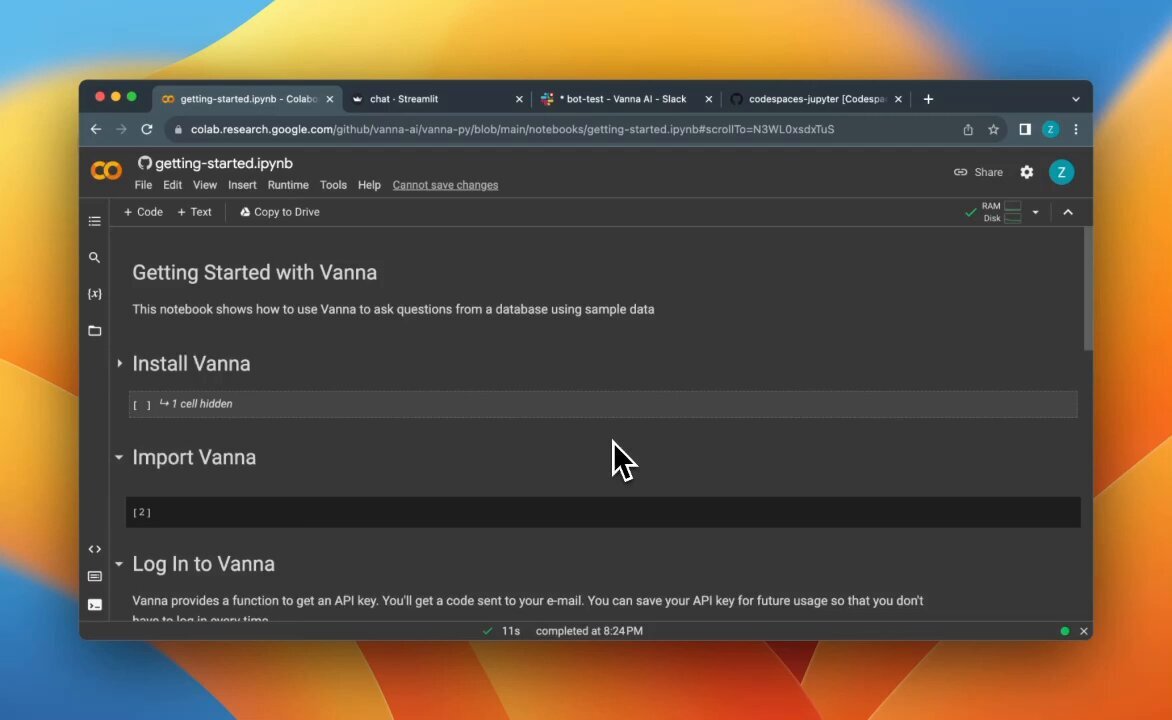Select the getting-started.ipynb Colab tab
Image resolution: width=1172 pixels, height=720 pixels.
pos(247,99)
